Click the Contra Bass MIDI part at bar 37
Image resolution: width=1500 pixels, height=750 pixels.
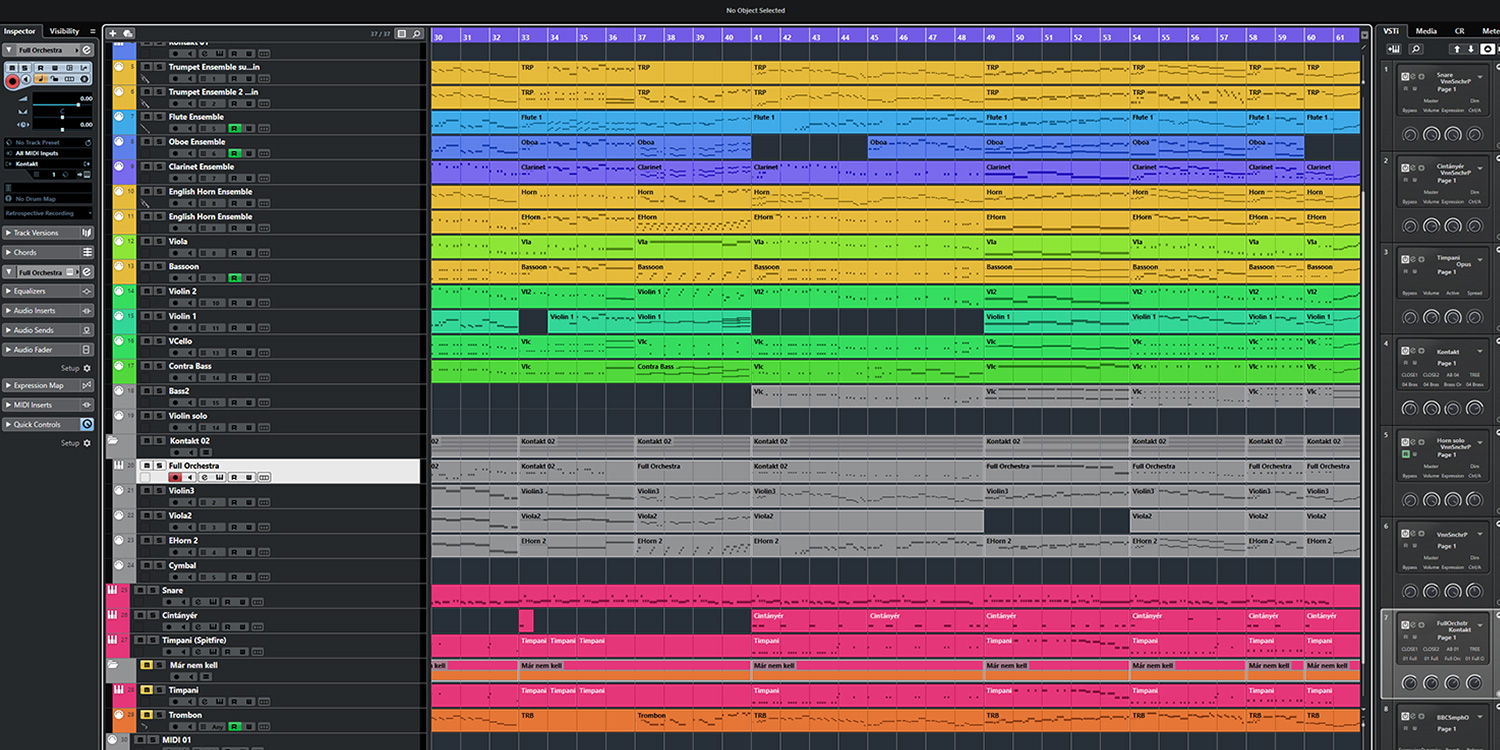click(x=693, y=371)
